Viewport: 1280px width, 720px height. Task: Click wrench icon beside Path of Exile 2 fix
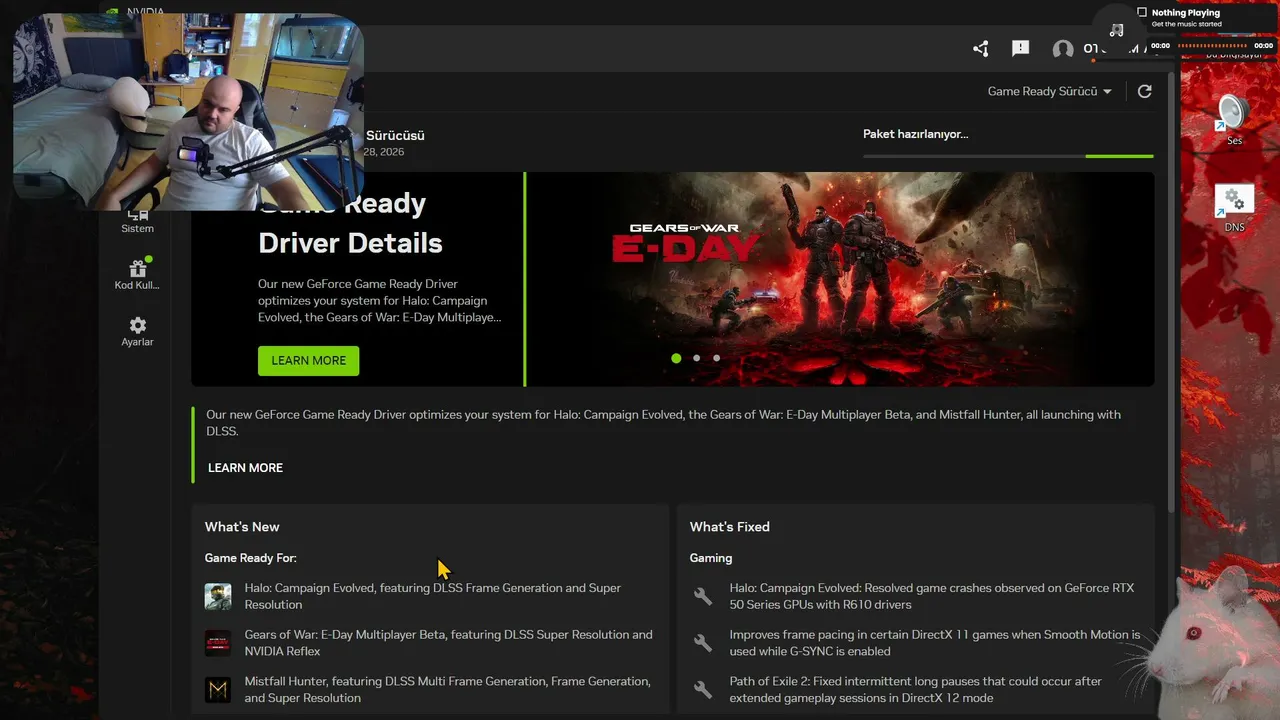tap(703, 689)
